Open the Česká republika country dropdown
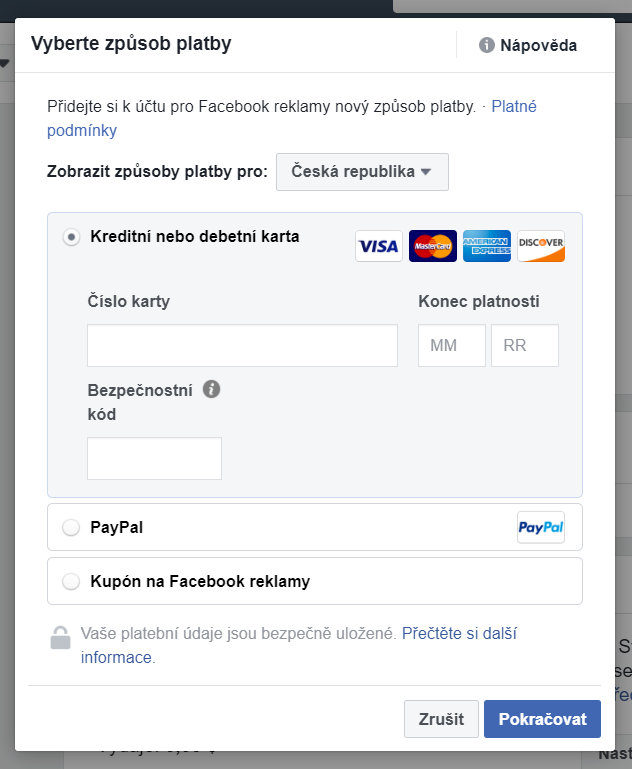The image size is (632, 769). click(x=362, y=172)
